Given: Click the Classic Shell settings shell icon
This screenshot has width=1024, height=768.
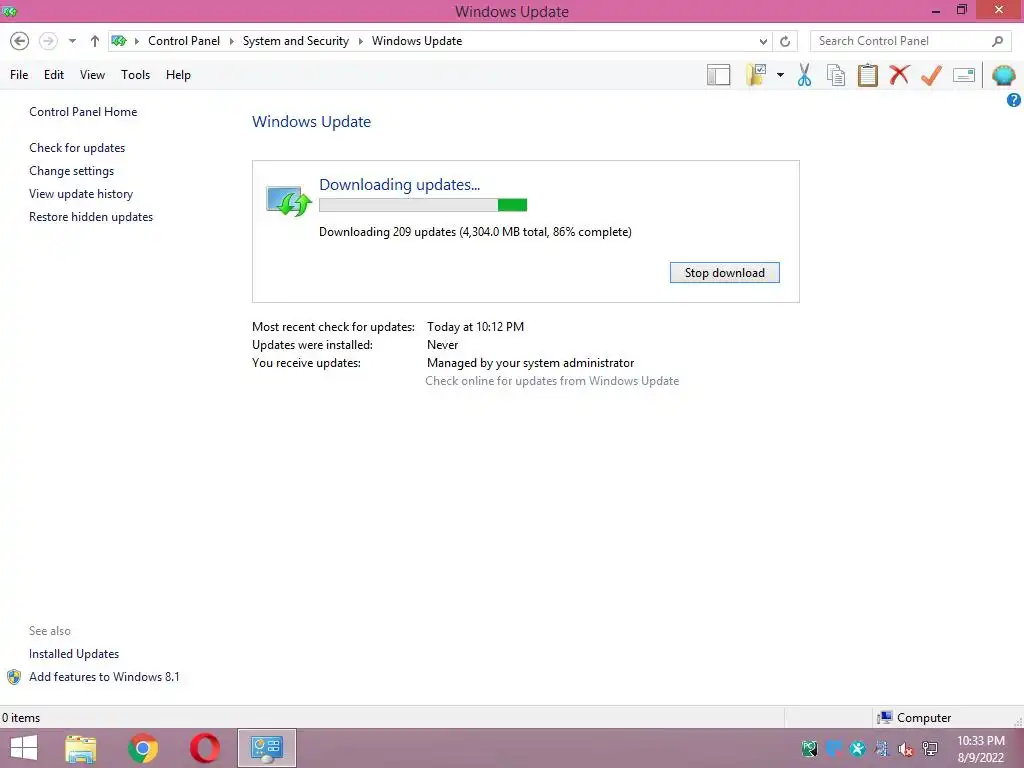Looking at the screenshot, I should click(x=1003, y=75).
